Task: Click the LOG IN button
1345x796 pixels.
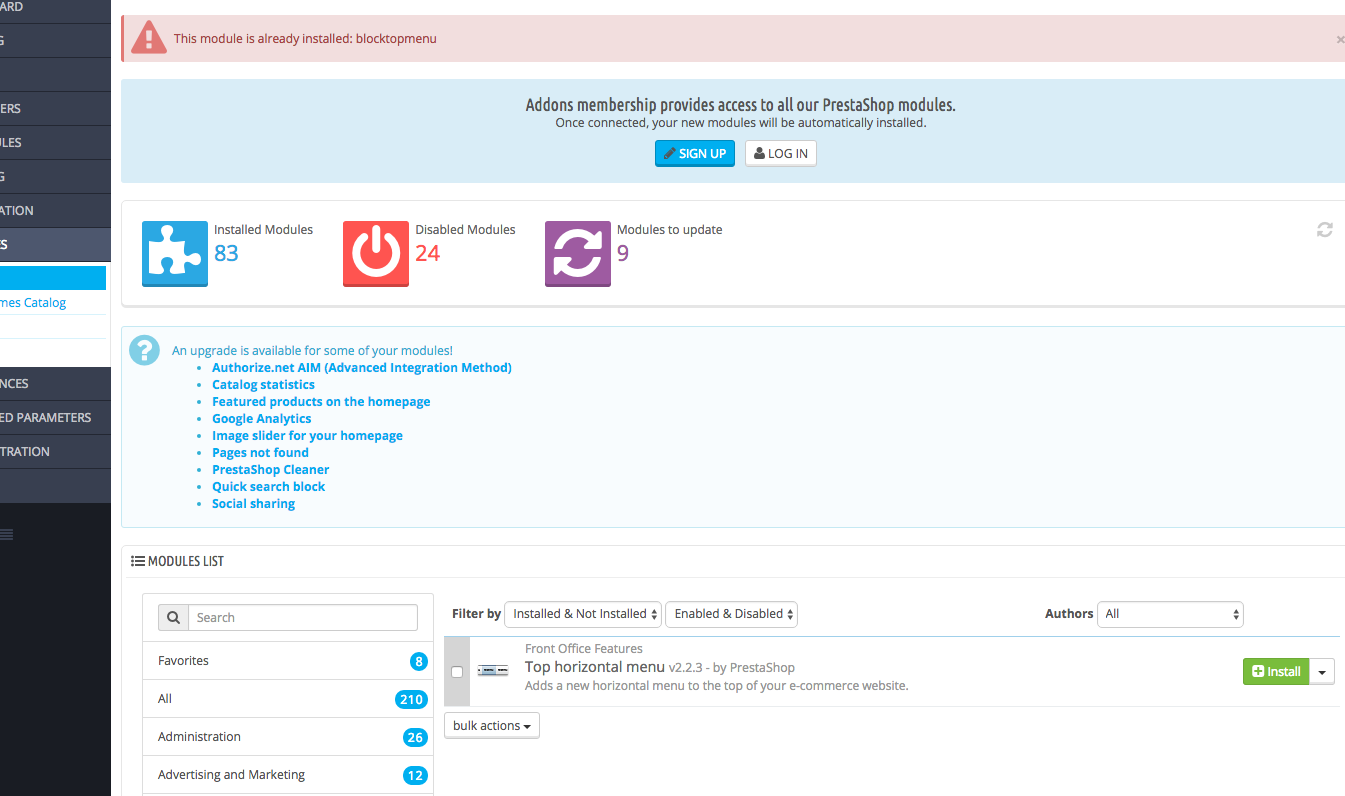Action: [781, 153]
